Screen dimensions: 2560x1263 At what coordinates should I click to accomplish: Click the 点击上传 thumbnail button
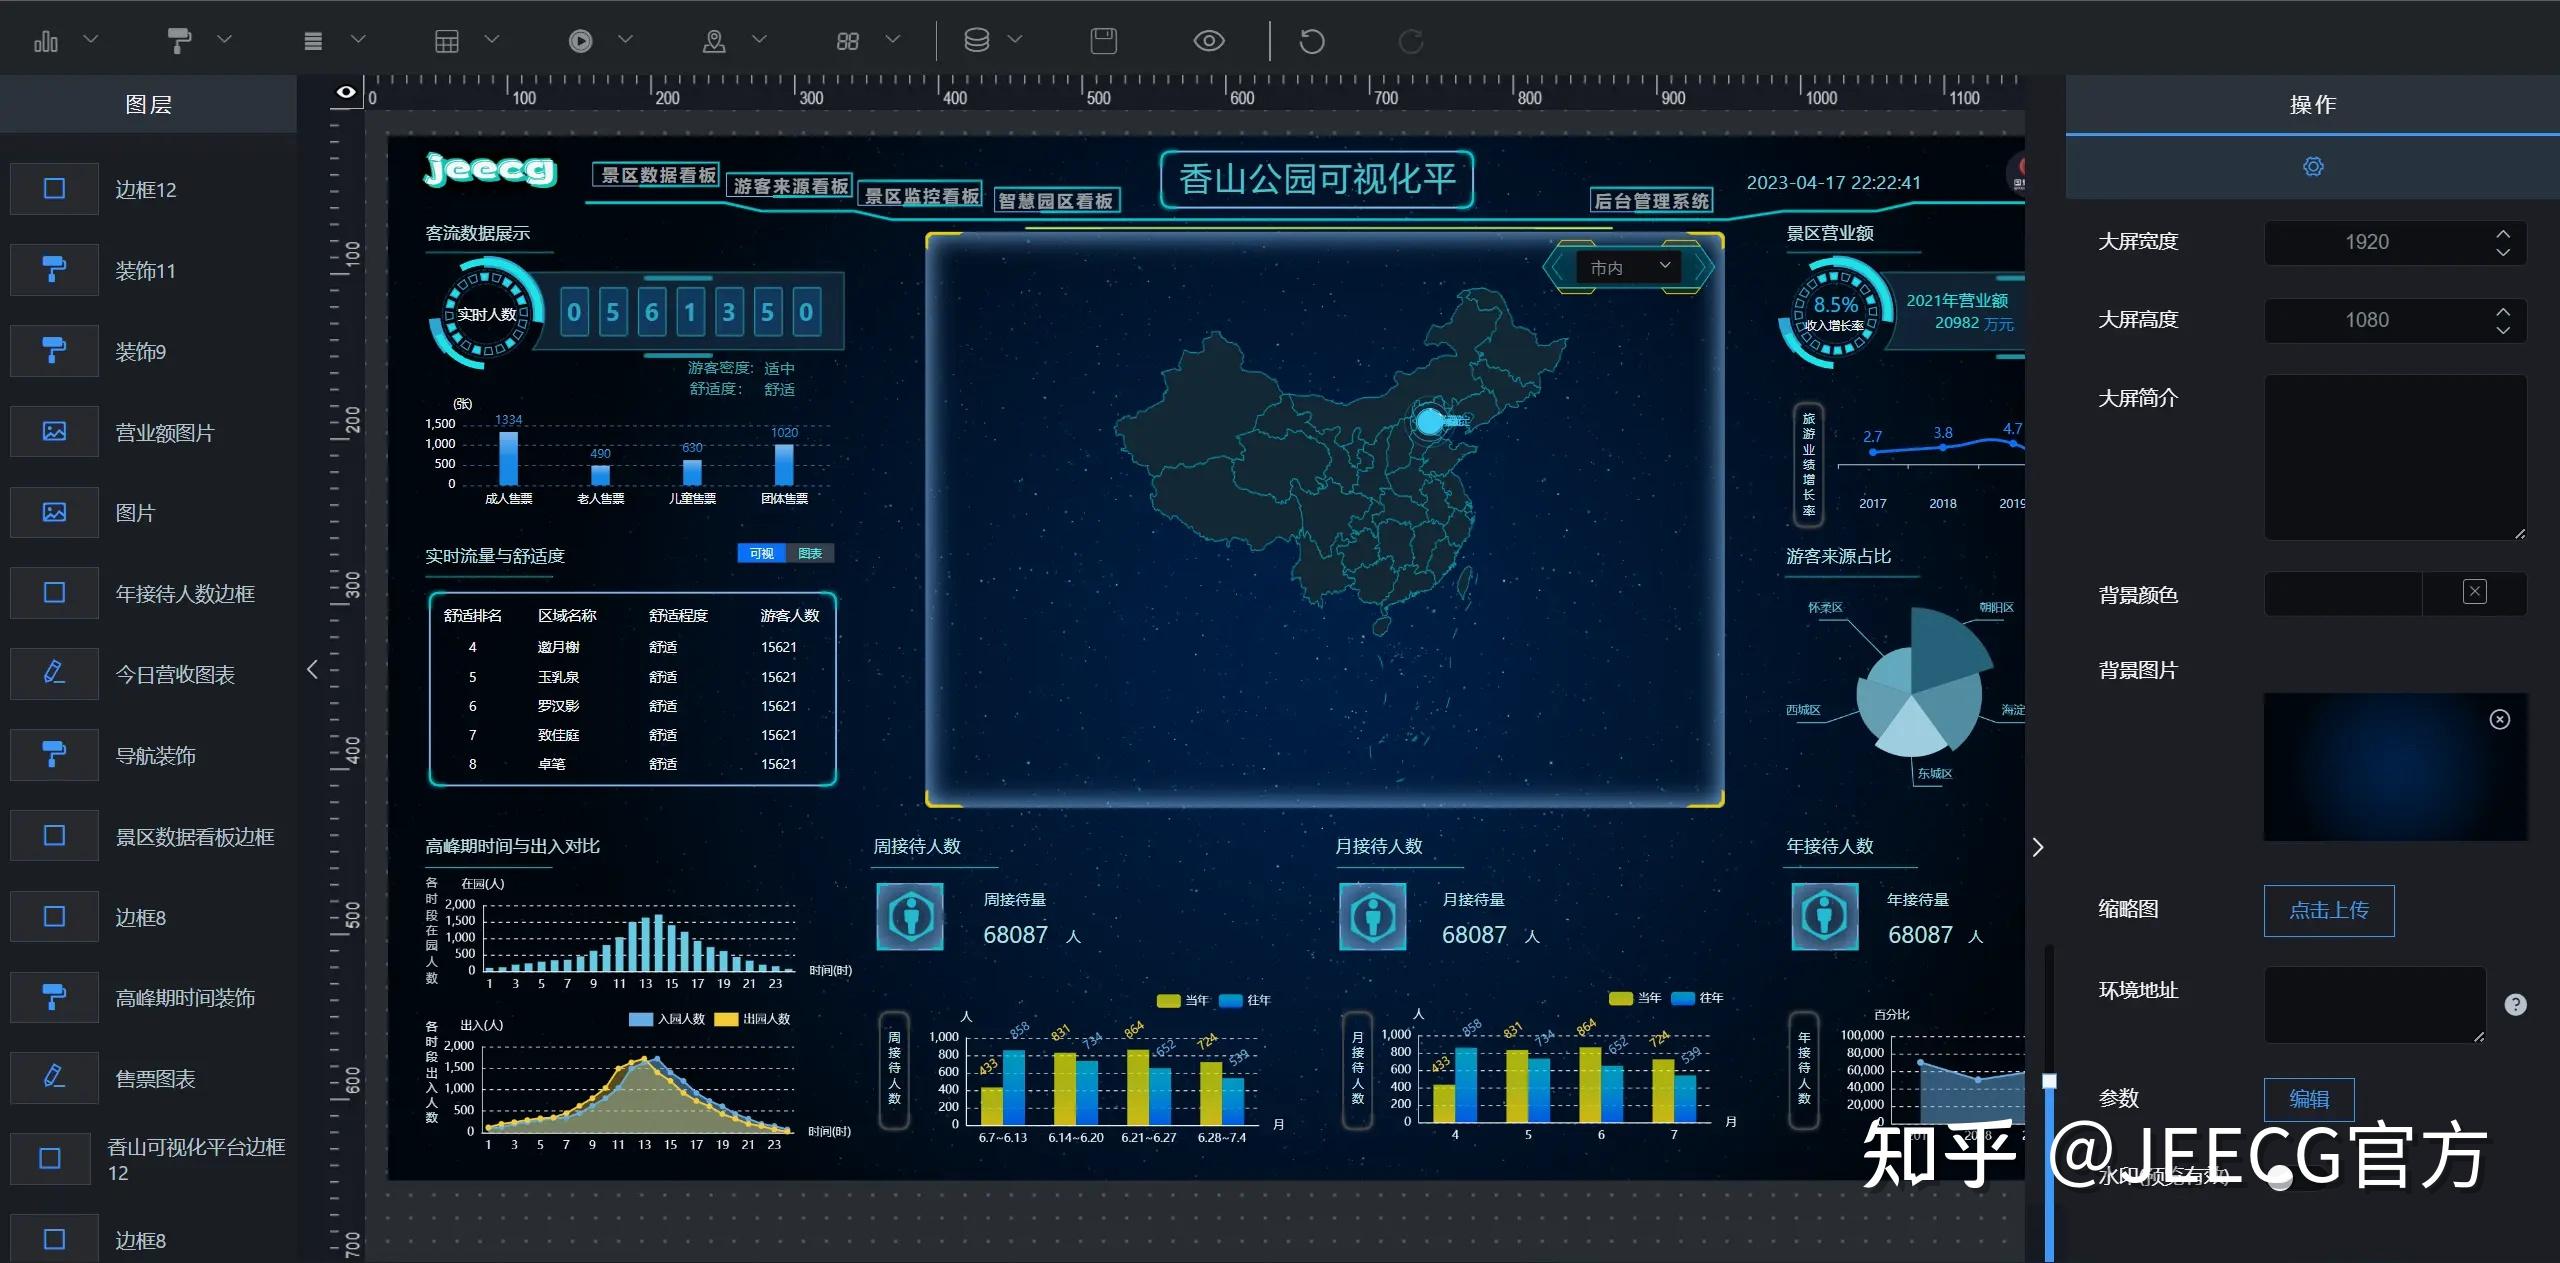point(2328,910)
